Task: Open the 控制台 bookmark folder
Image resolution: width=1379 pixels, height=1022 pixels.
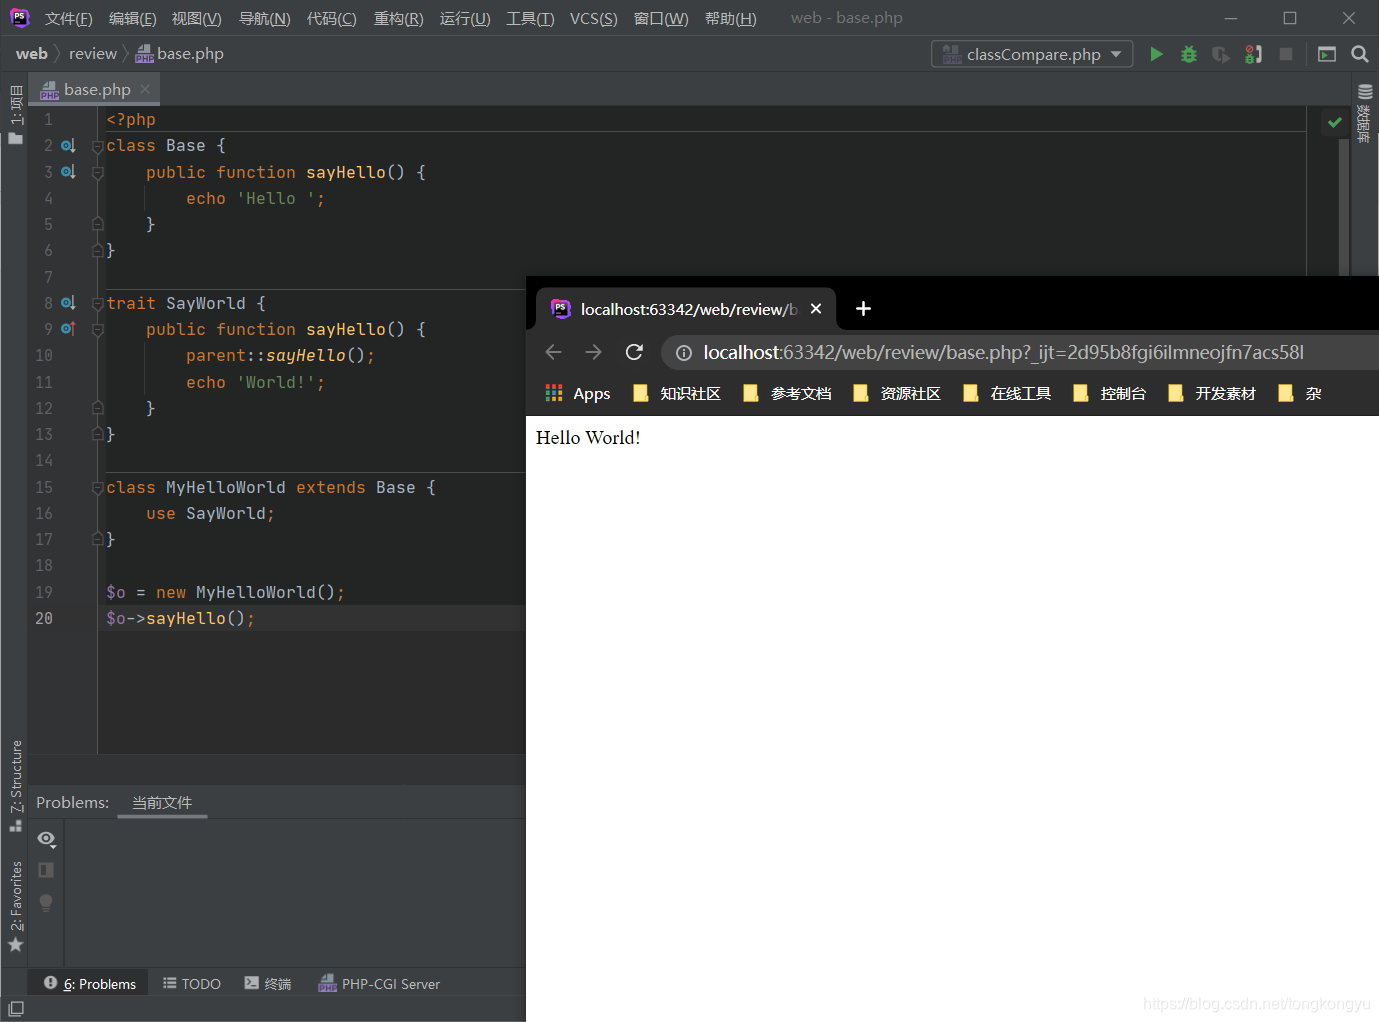Action: [x=1110, y=394]
